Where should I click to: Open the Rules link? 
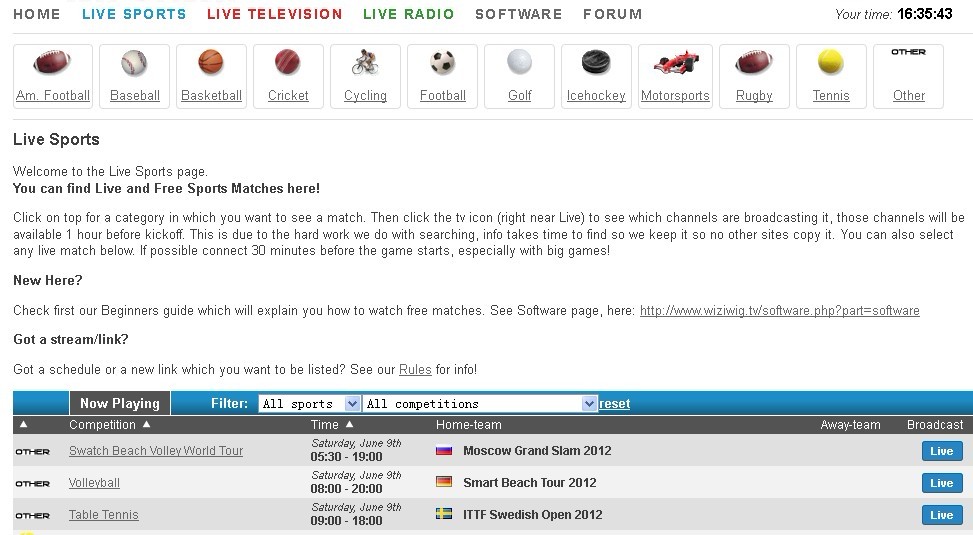click(415, 369)
